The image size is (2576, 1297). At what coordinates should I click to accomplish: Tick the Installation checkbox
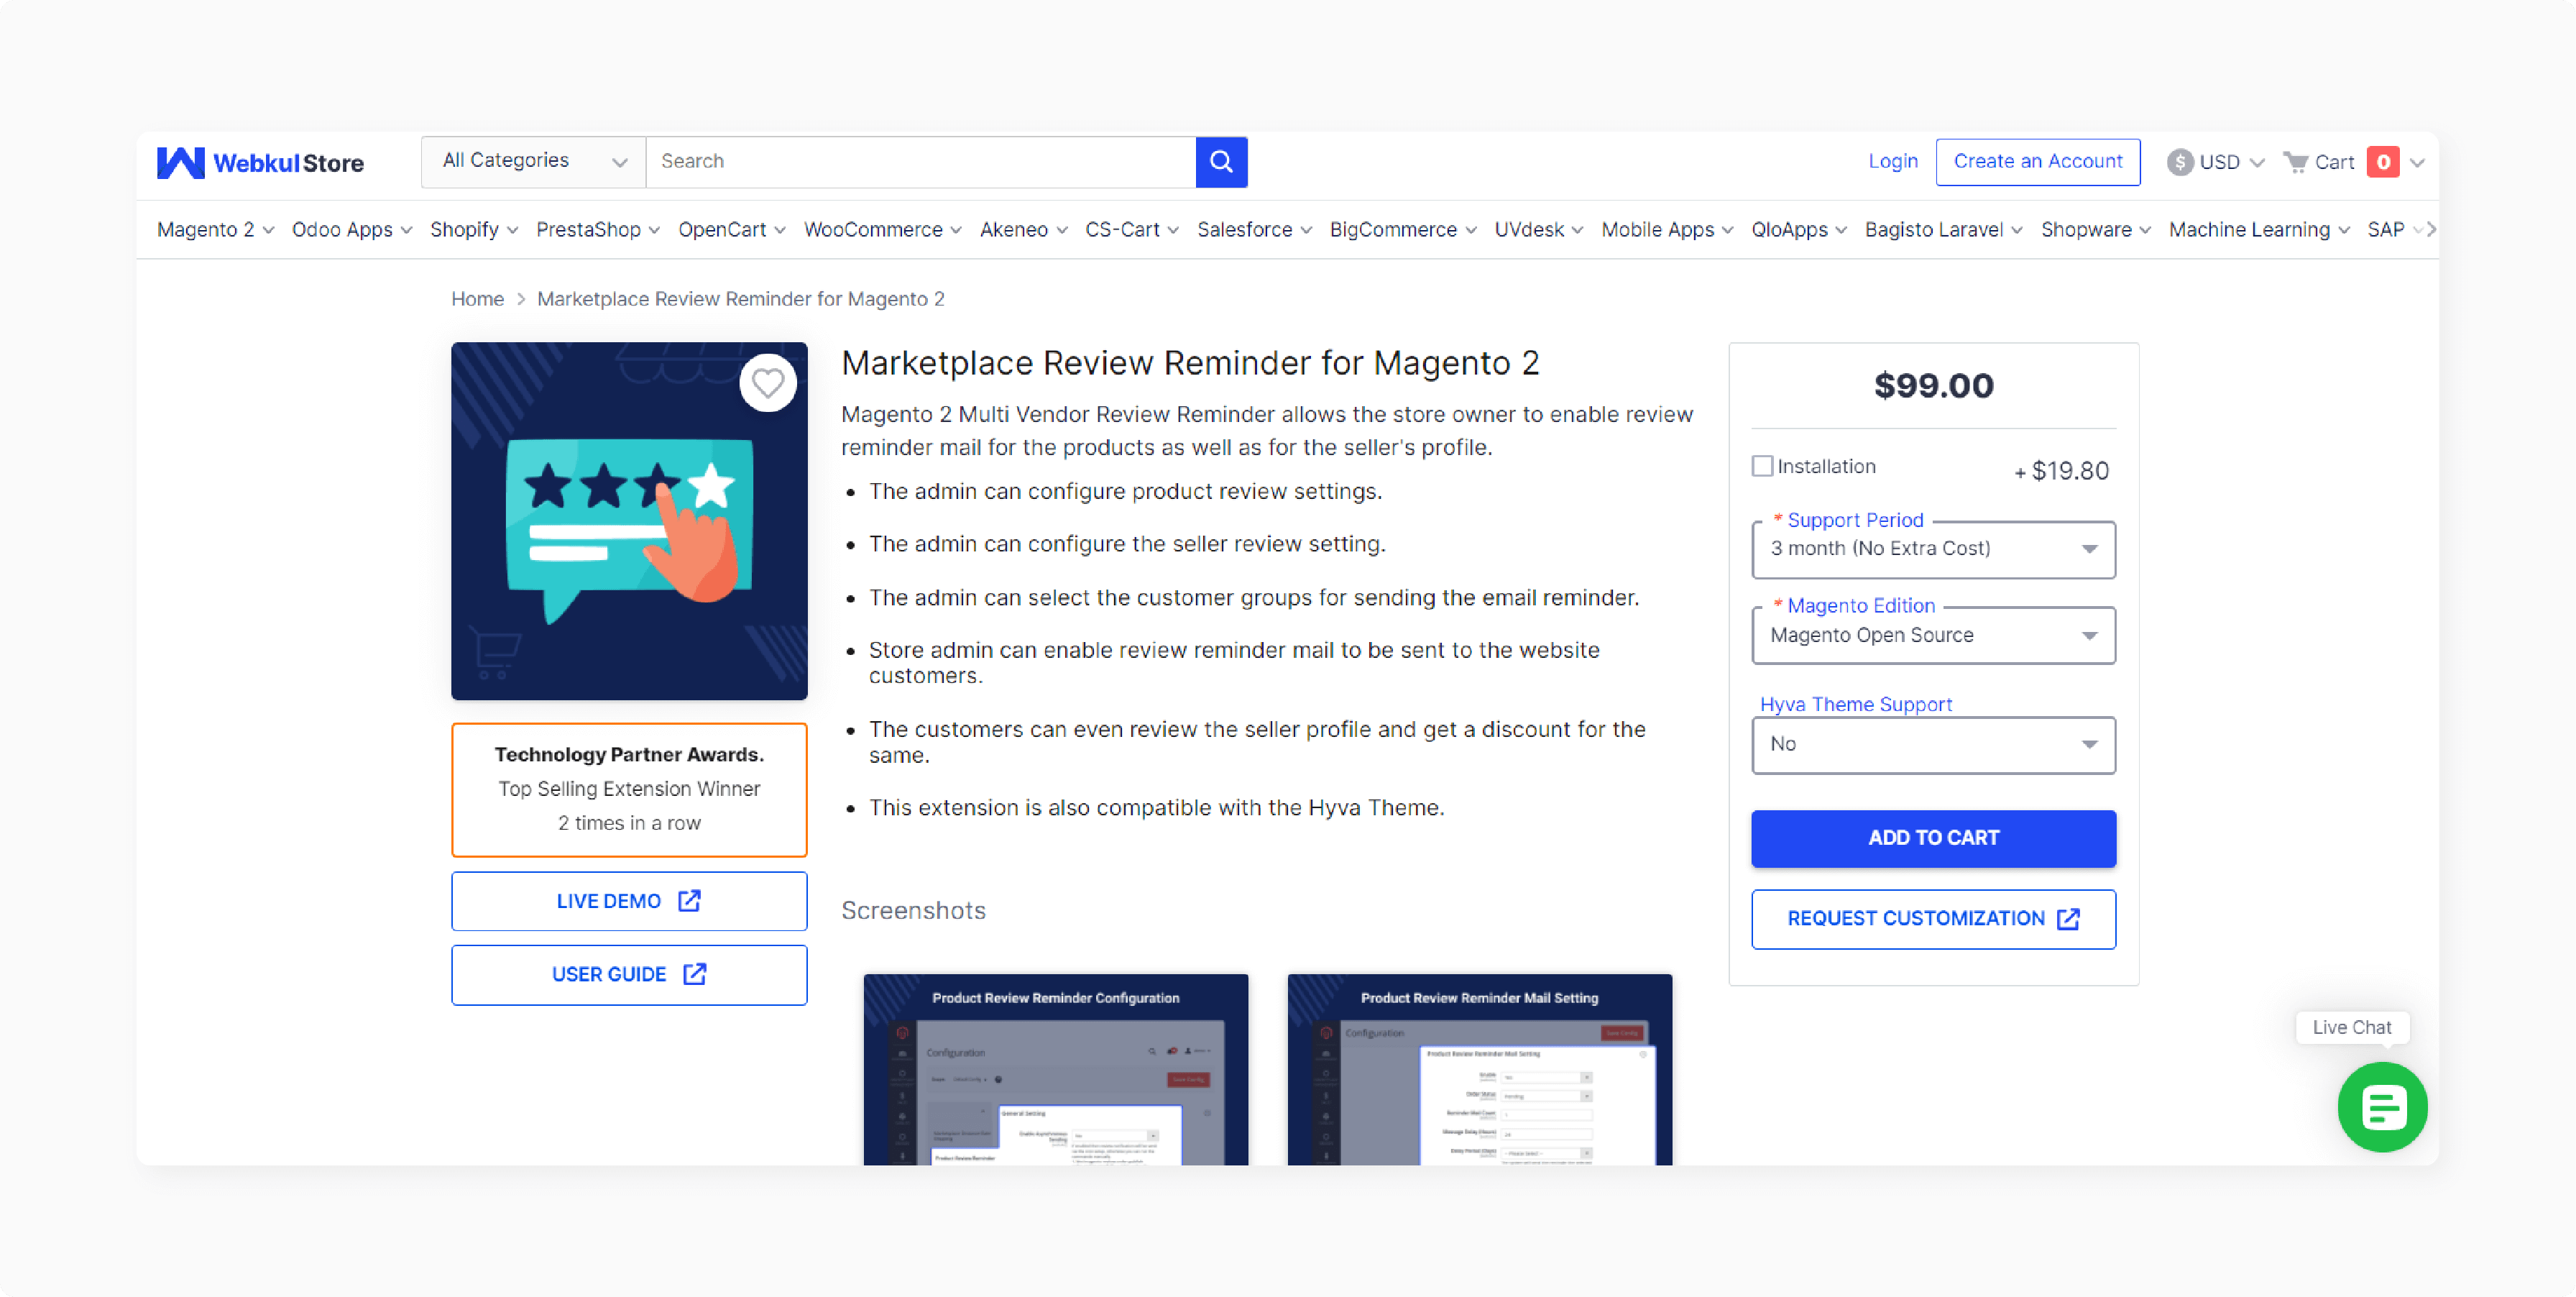pos(1762,466)
